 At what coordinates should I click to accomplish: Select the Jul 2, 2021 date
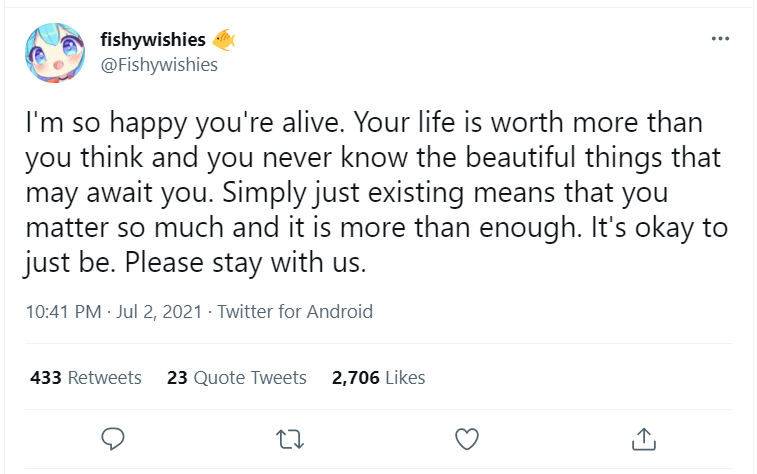[159, 312]
